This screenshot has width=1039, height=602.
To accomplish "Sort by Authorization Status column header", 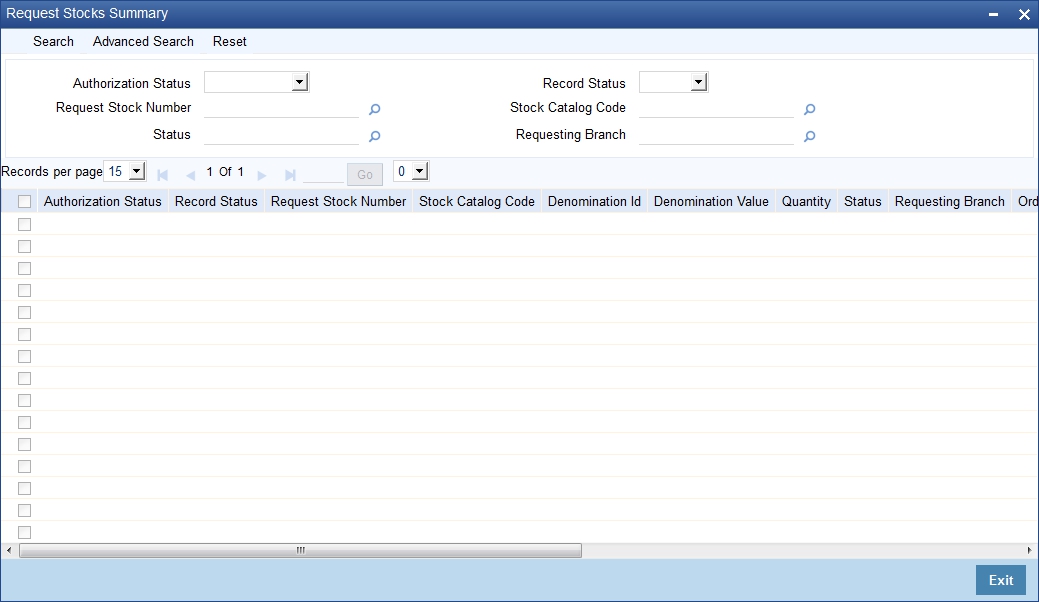I will tap(103, 201).
